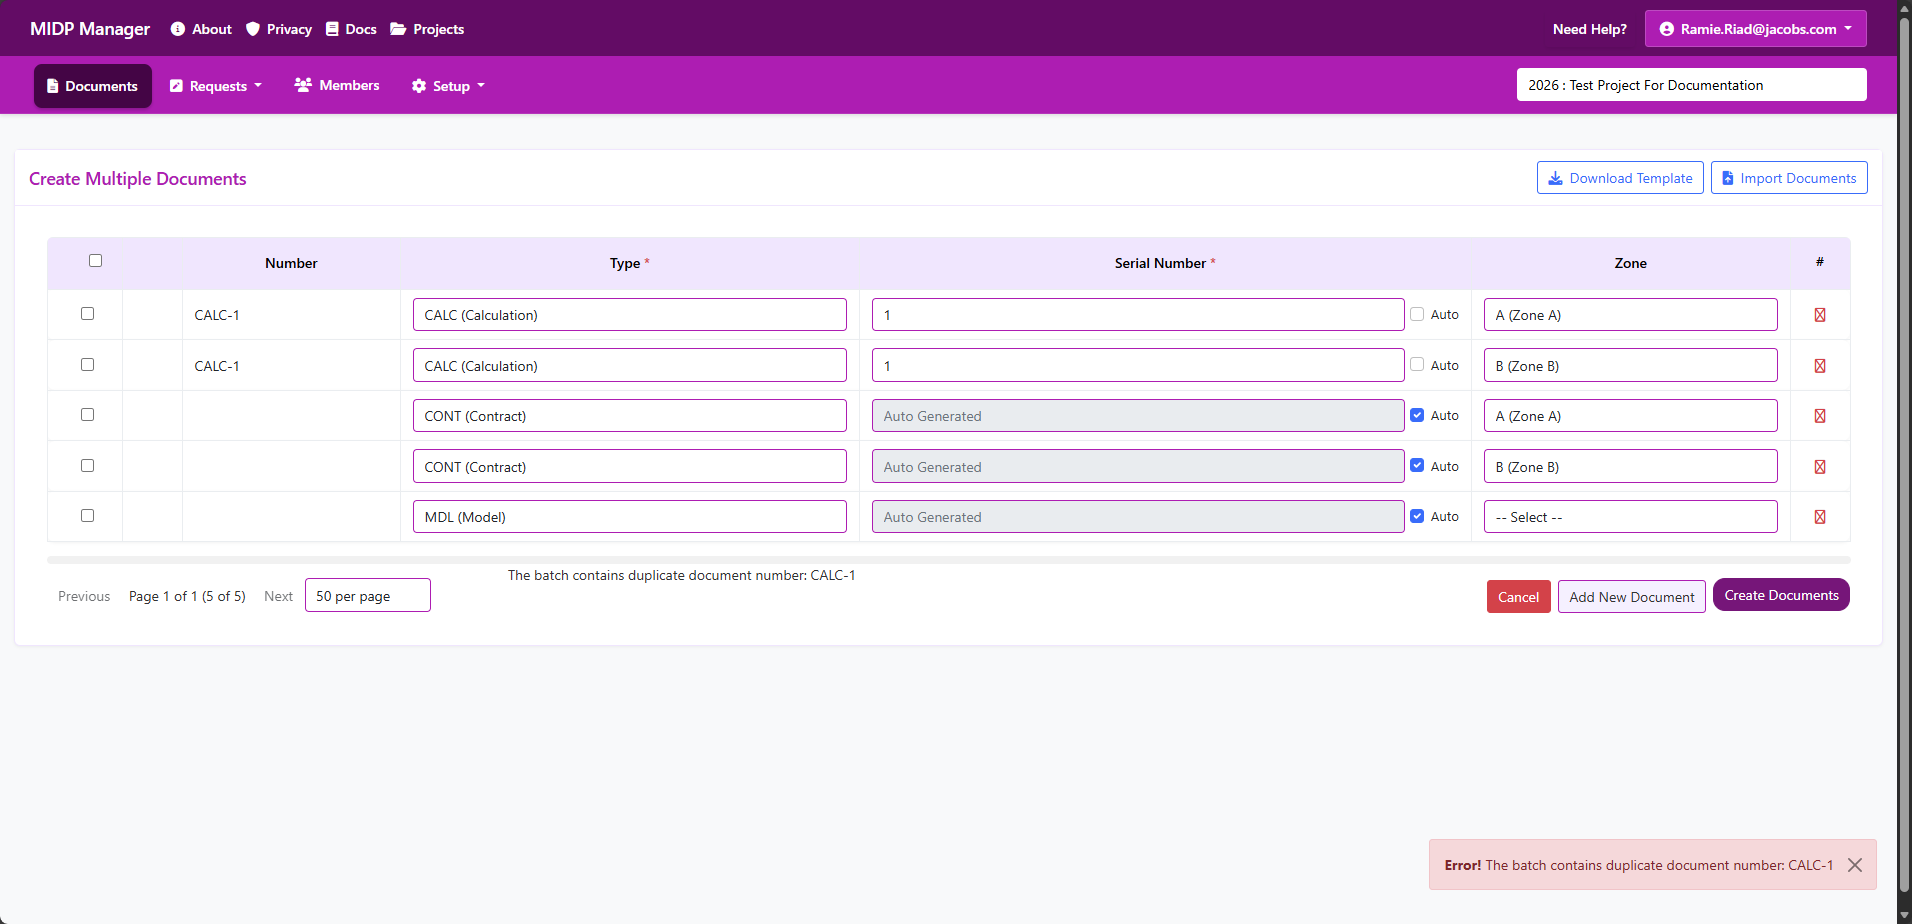Open Zone dropdown of CALC Zone B row

pos(1631,365)
